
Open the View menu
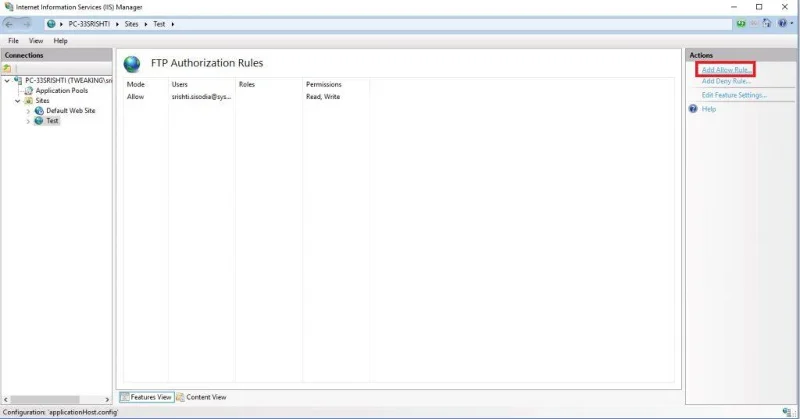pos(36,41)
